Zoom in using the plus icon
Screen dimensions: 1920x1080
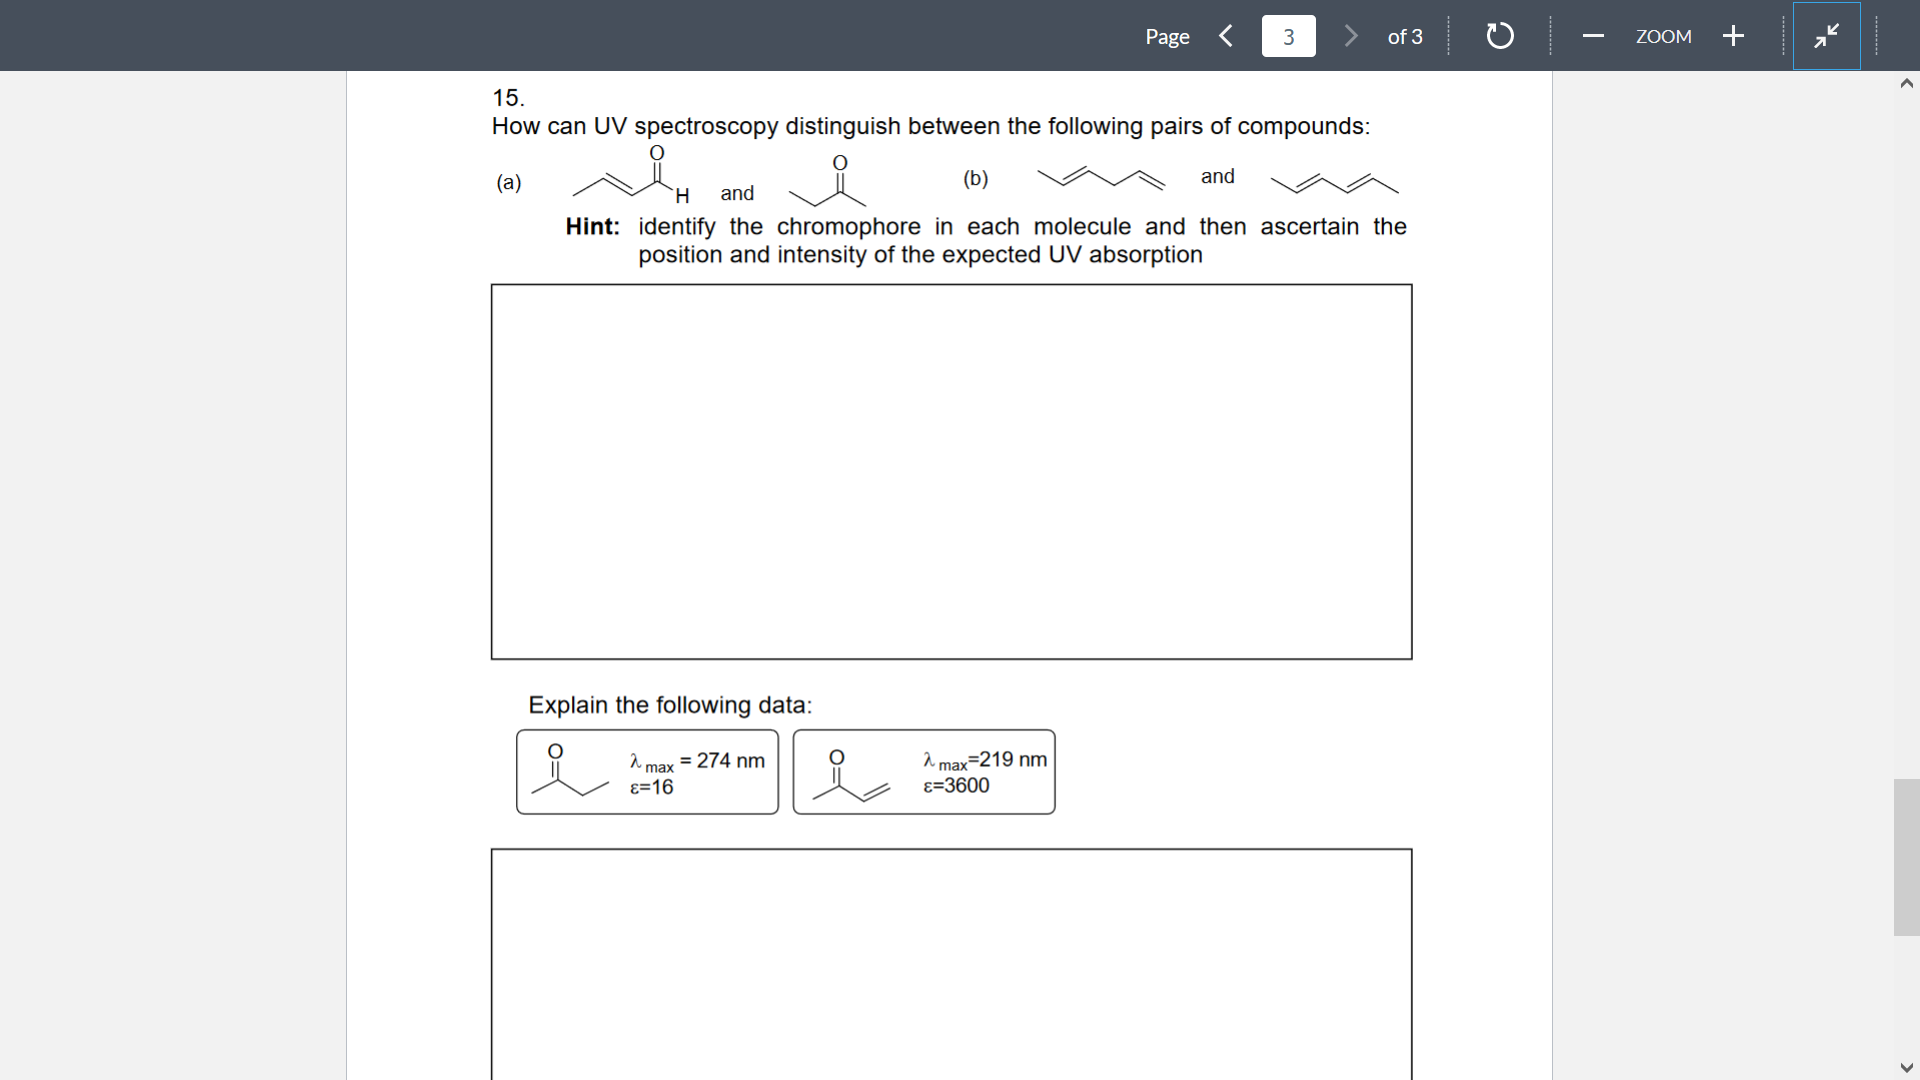(1733, 35)
